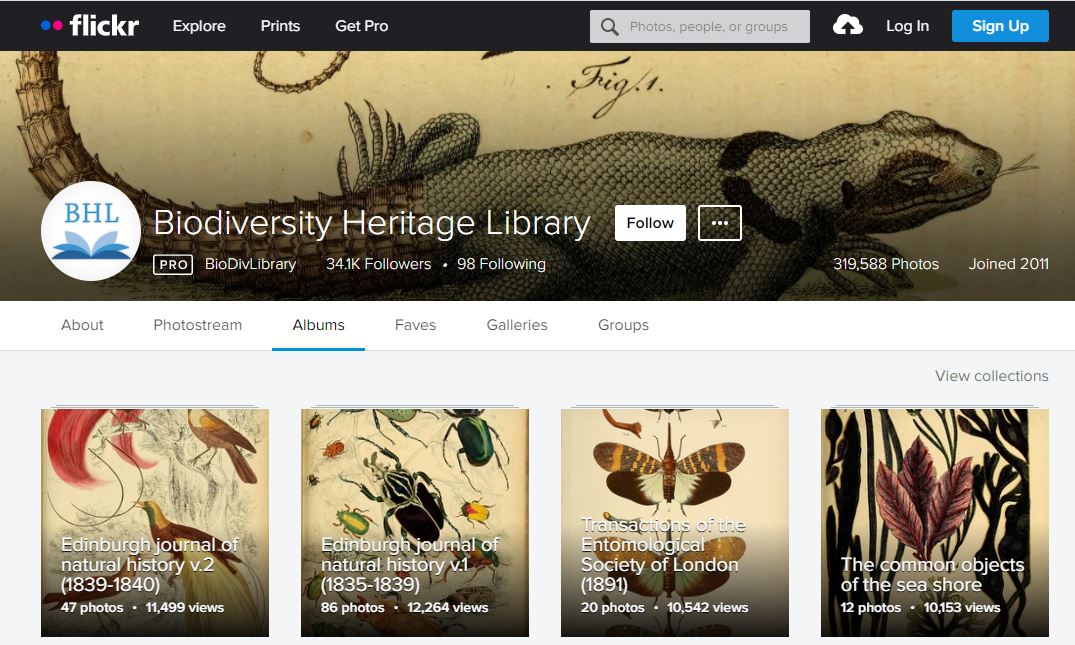
Task: View the About tab
Action: (81, 324)
